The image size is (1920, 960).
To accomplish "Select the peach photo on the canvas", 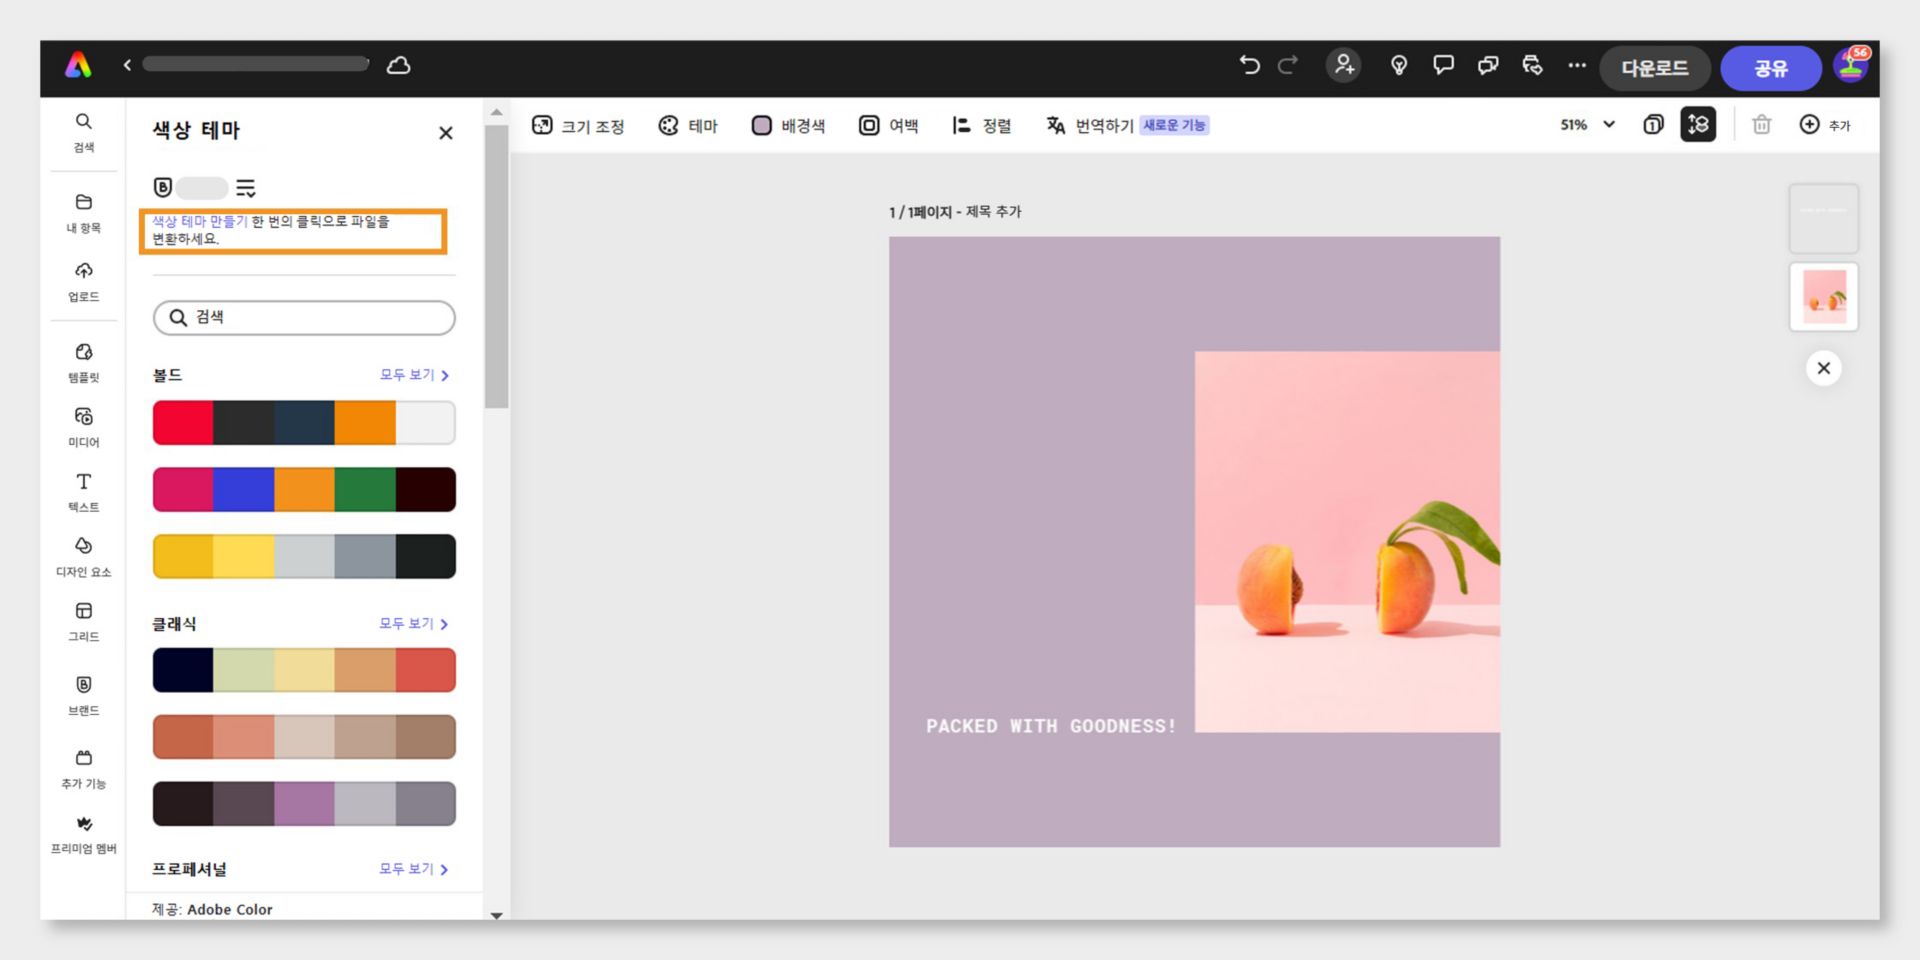I will tap(1347, 541).
